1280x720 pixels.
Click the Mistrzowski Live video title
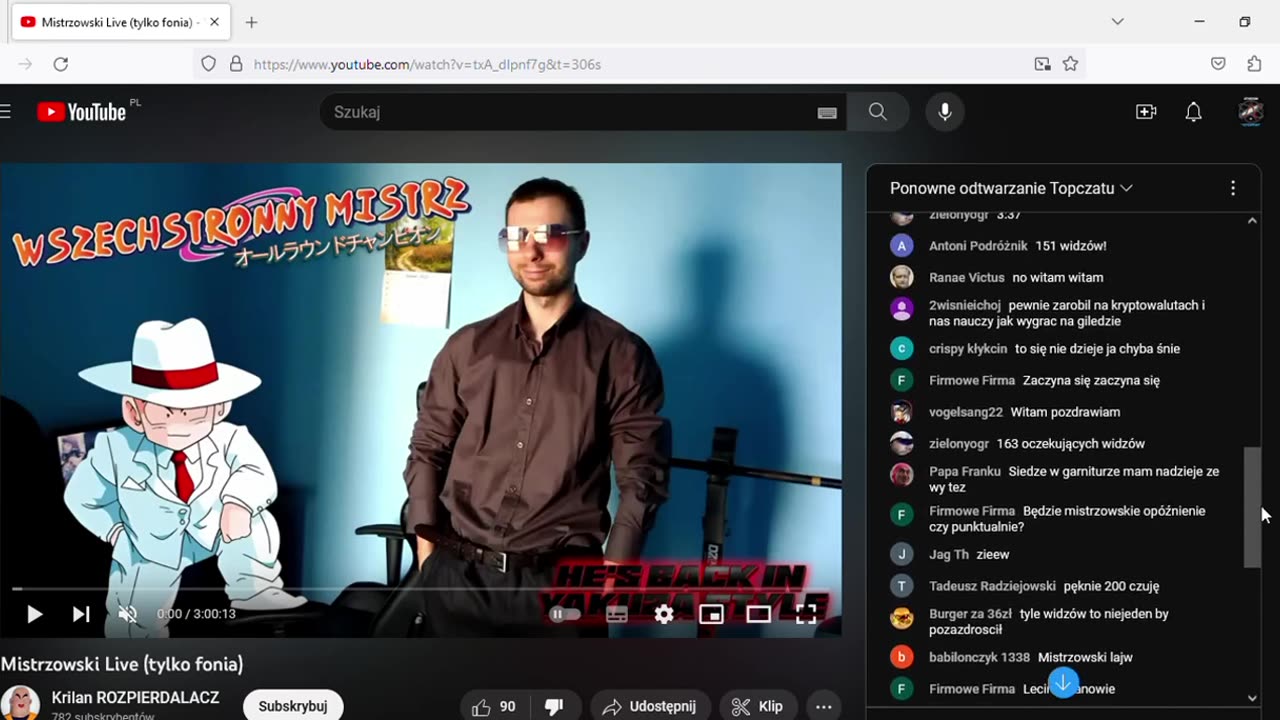point(122,664)
